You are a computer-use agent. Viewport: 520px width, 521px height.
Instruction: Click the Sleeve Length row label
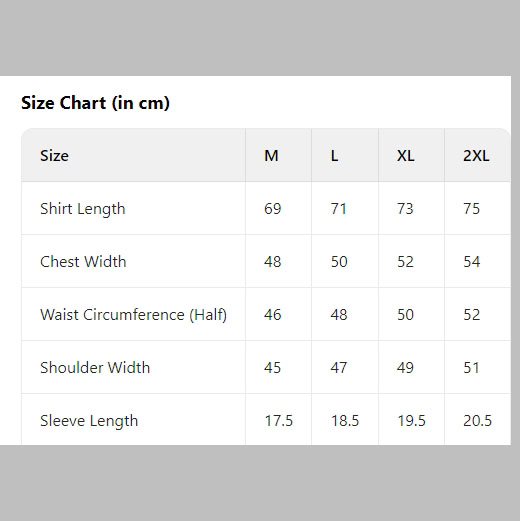[89, 421]
